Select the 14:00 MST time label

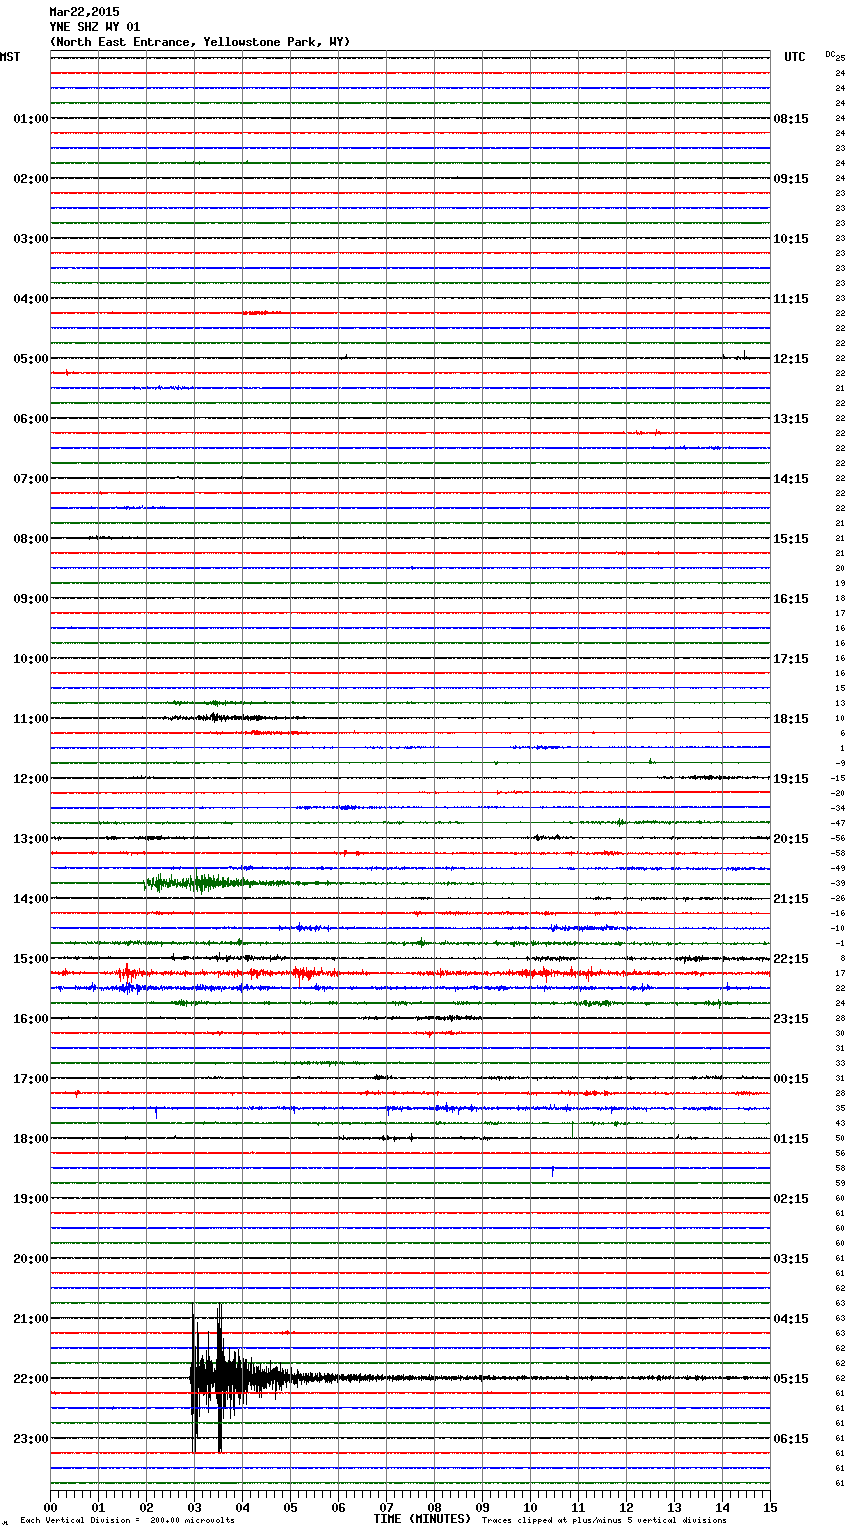[31, 899]
